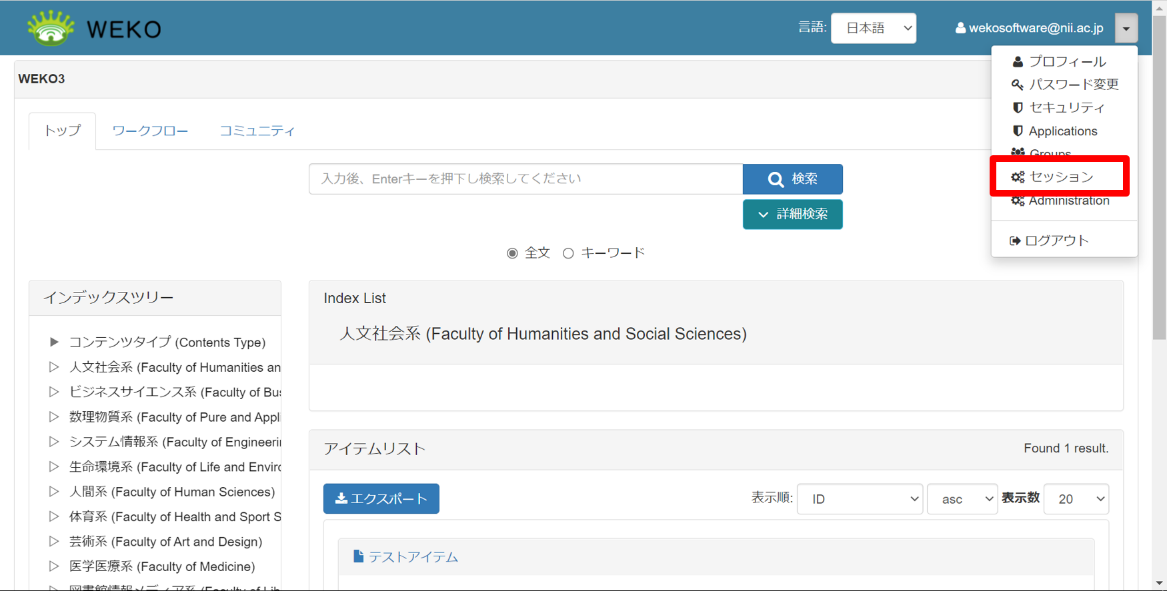Click the document icon beside テストアイテム
1167x591 pixels.
[359, 556]
